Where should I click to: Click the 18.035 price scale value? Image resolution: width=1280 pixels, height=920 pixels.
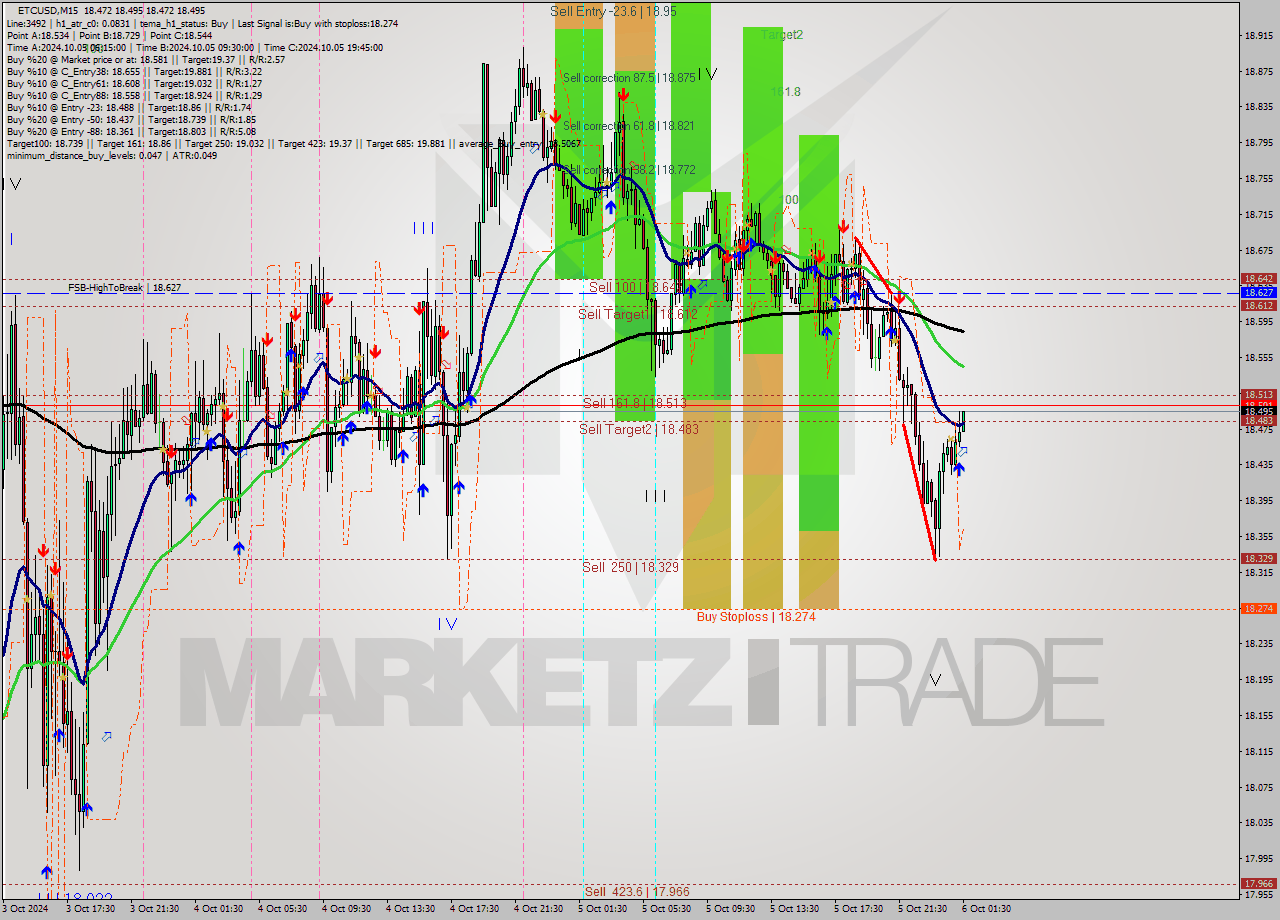click(1258, 823)
